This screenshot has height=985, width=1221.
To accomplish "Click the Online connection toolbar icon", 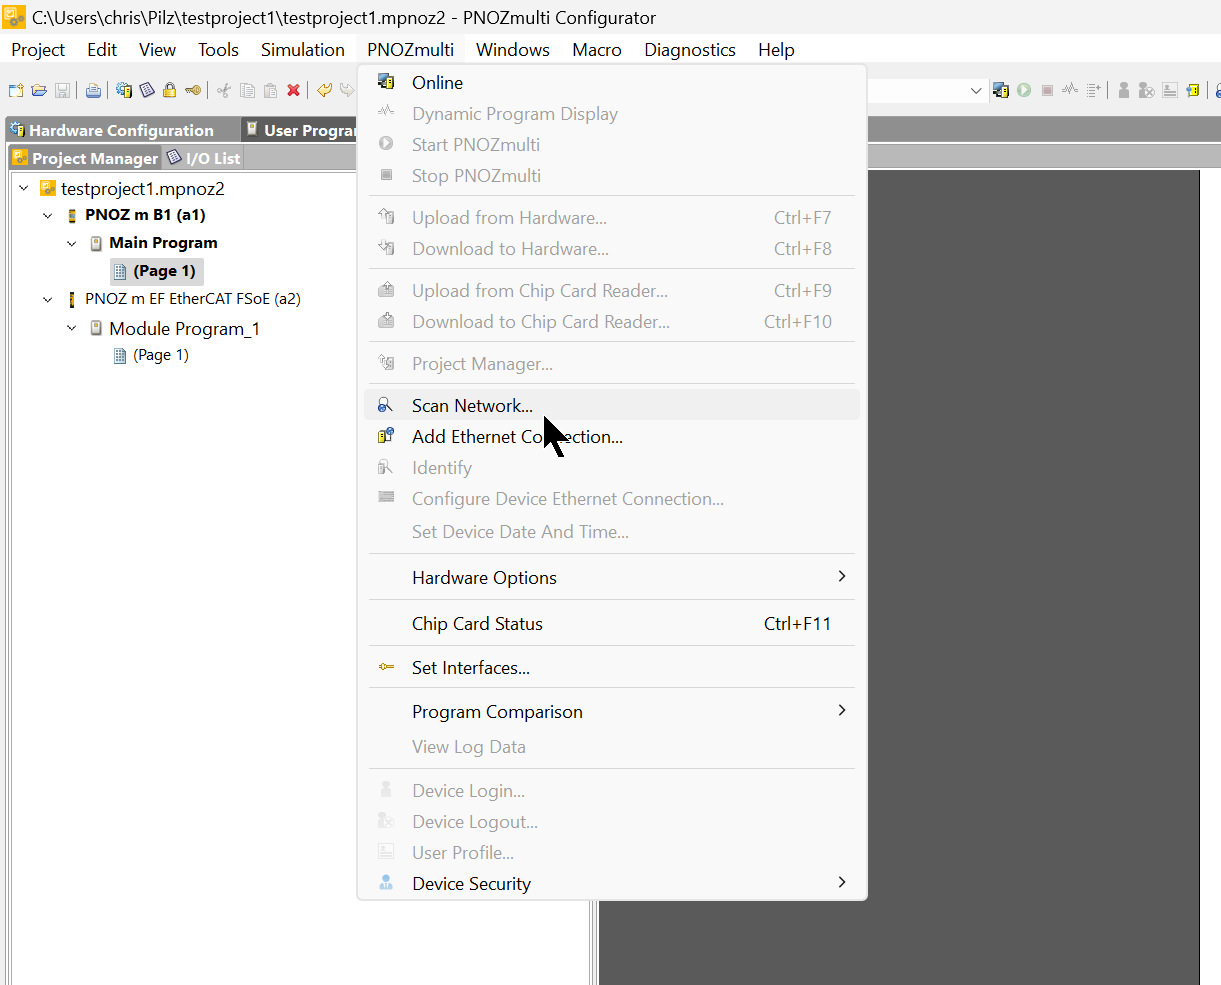I will [1001, 90].
